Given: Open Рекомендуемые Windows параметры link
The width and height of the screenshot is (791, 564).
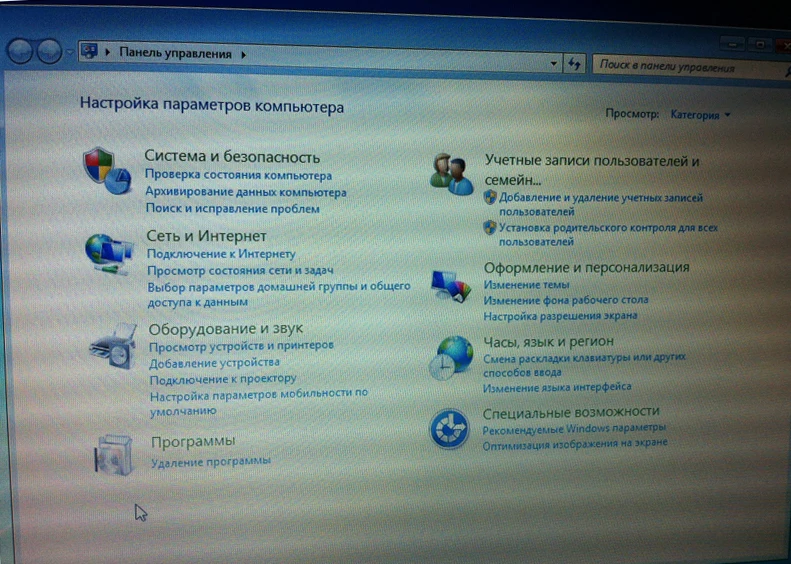Looking at the screenshot, I should tap(574, 429).
